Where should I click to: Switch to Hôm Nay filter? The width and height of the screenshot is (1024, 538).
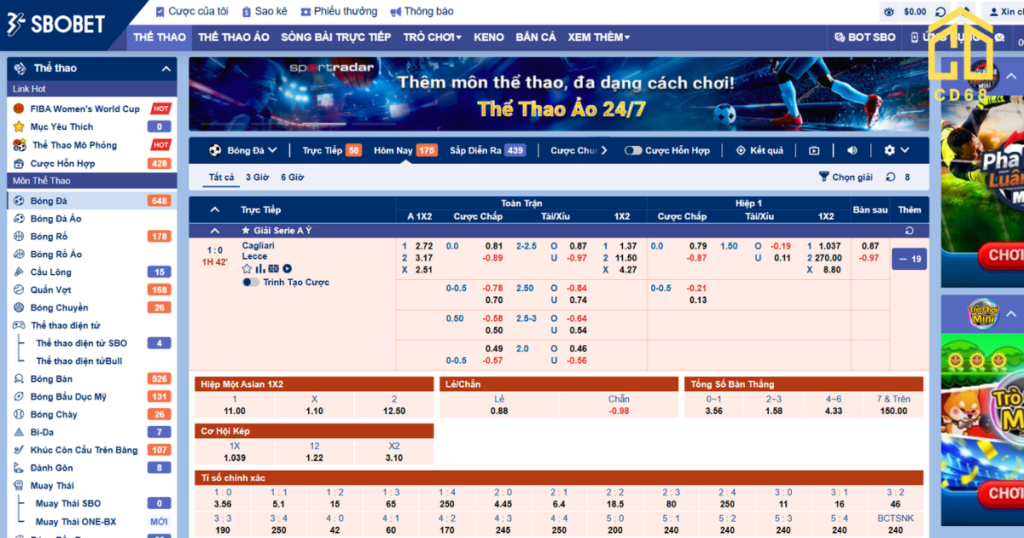[x=405, y=150]
